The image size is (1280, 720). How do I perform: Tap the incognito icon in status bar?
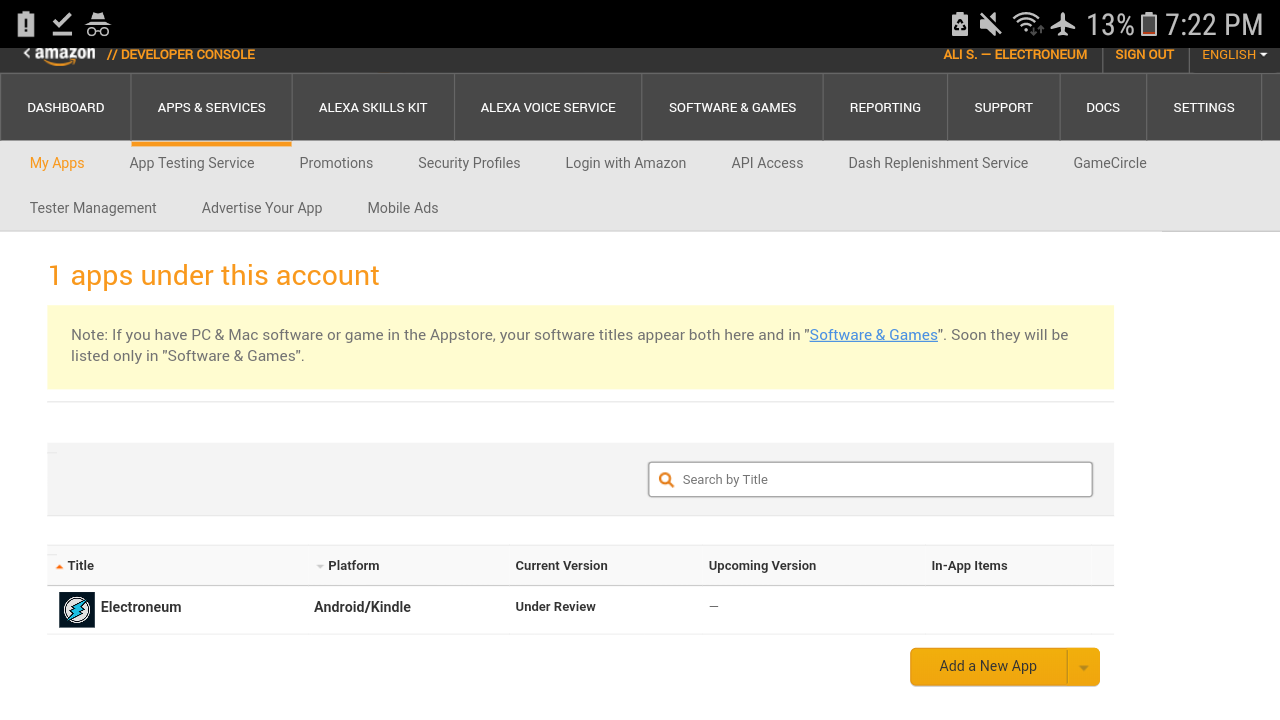pyautogui.click(x=97, y=24)
